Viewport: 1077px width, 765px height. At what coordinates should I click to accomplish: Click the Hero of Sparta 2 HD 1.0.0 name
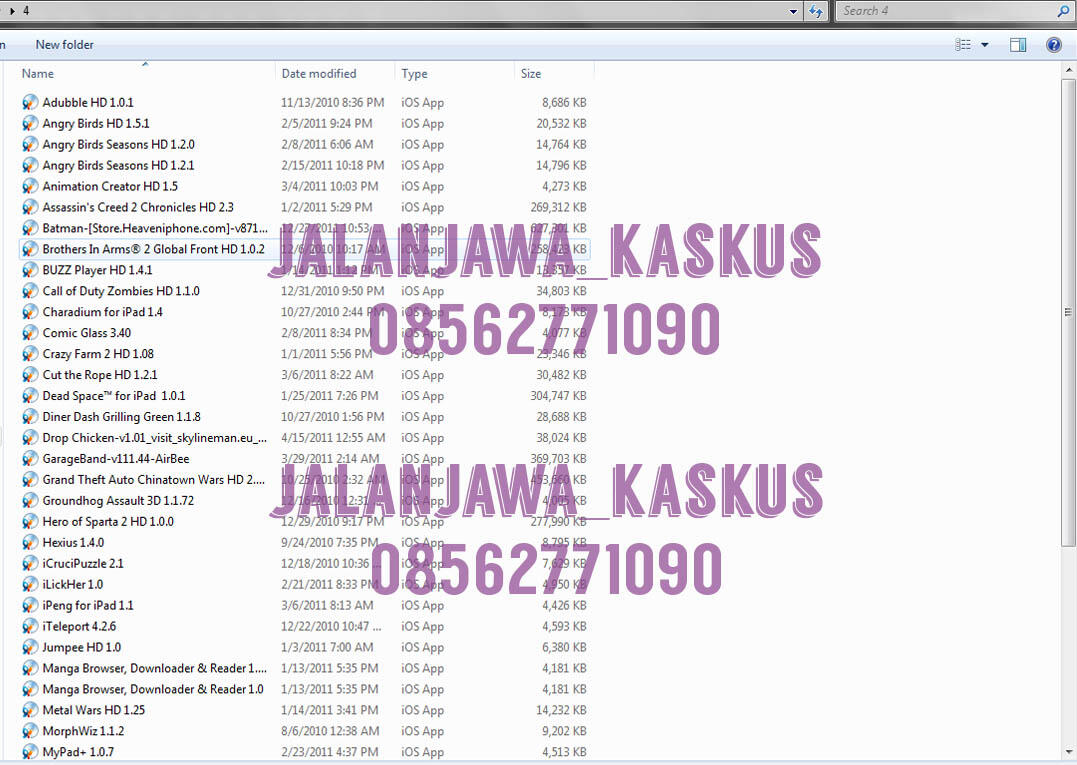point(108,521)
